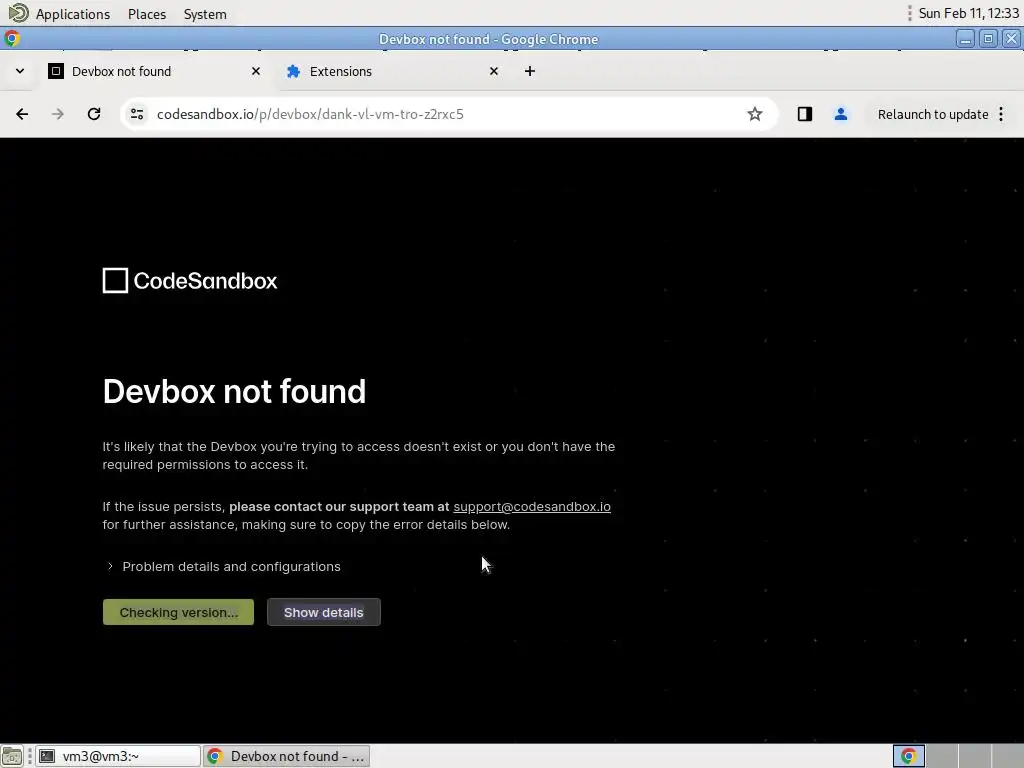Close the Devbox not found tab

click(256, 71)
